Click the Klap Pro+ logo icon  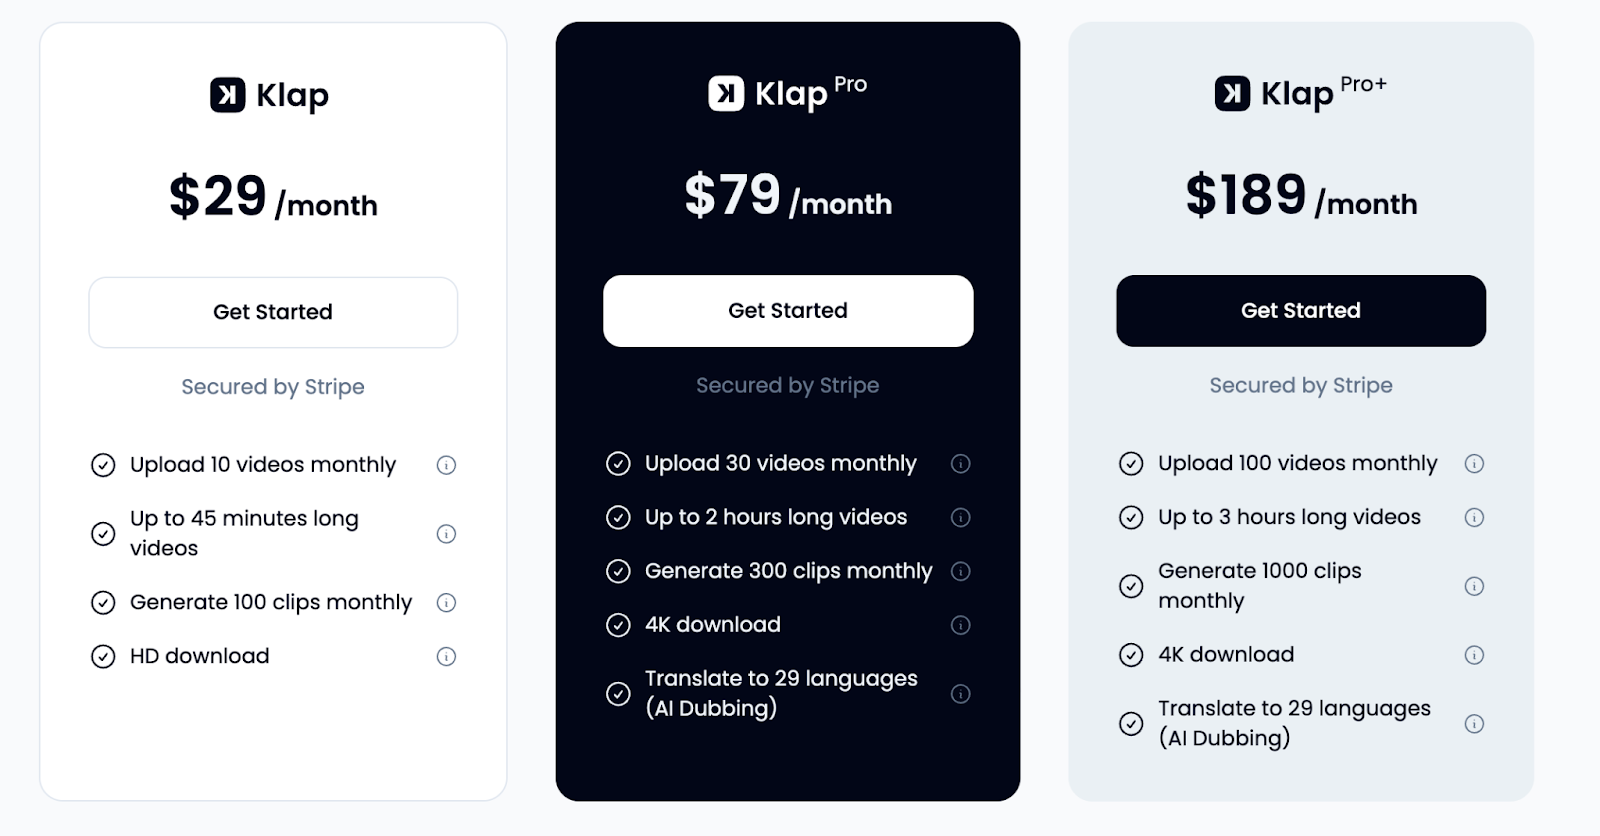click(x=1232, y=94)
